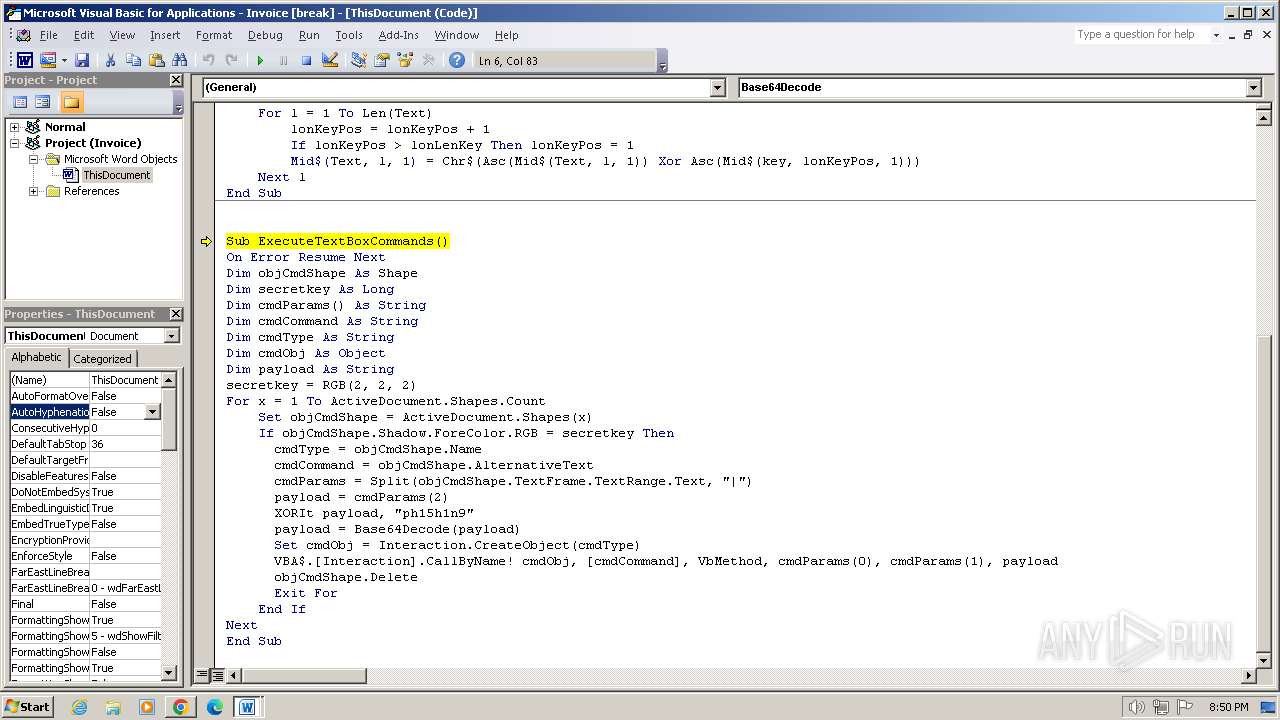The height and width of the screenshot is (720, 1280).
Task: Open the Base64Decode procedure dropdown
Action: [1254, 87]
